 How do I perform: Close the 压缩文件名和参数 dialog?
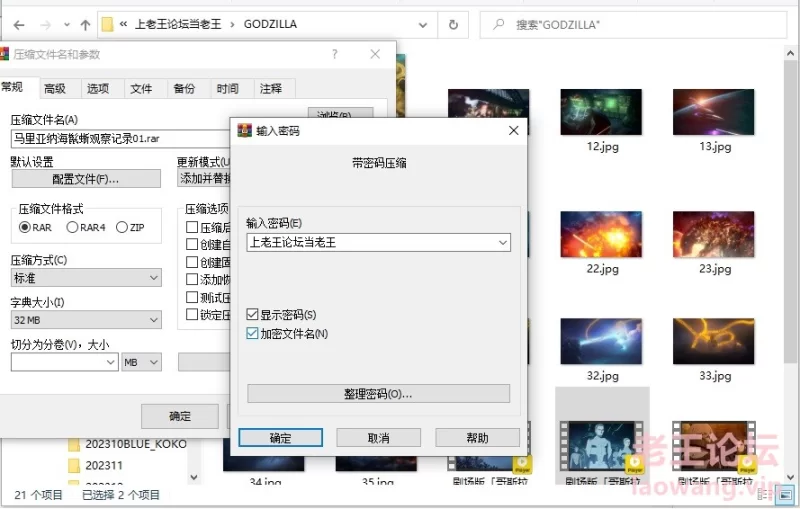(x=375, y=54)
